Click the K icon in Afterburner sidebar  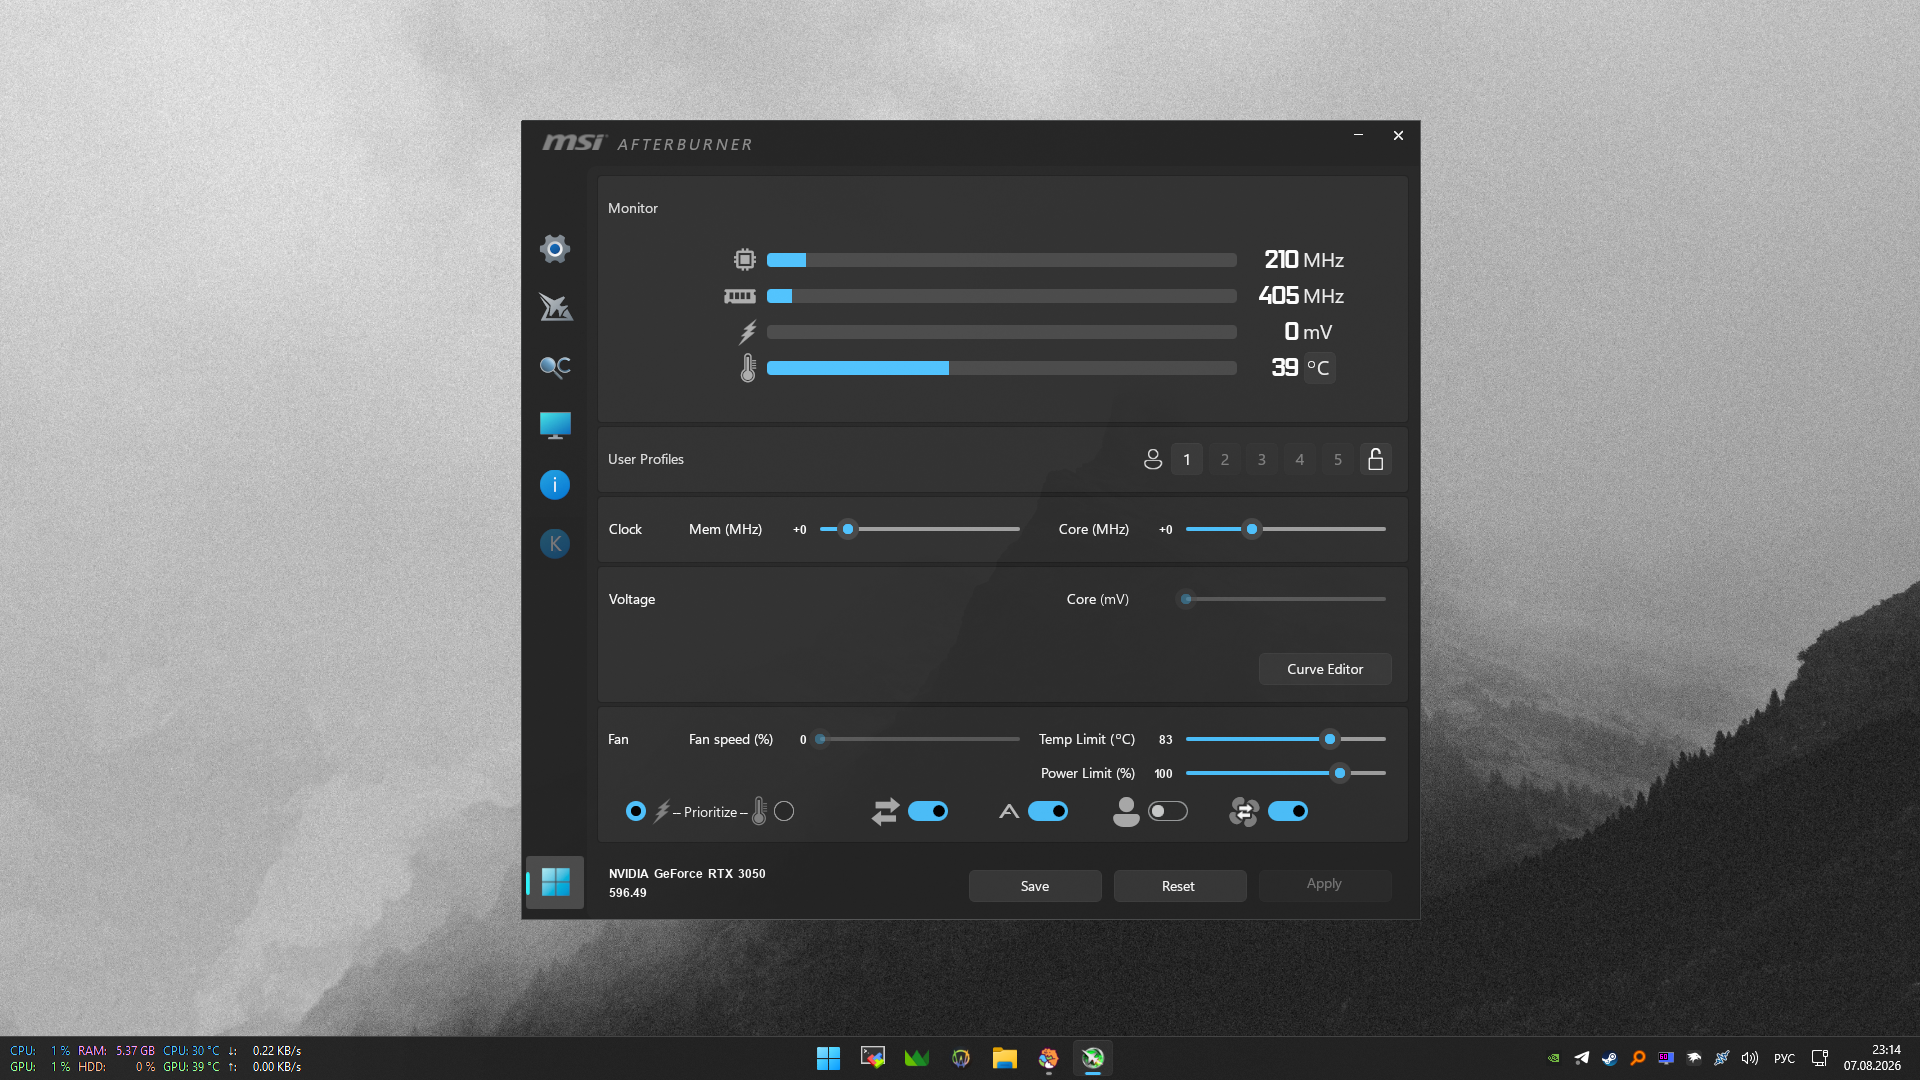[x=555, y=544]
